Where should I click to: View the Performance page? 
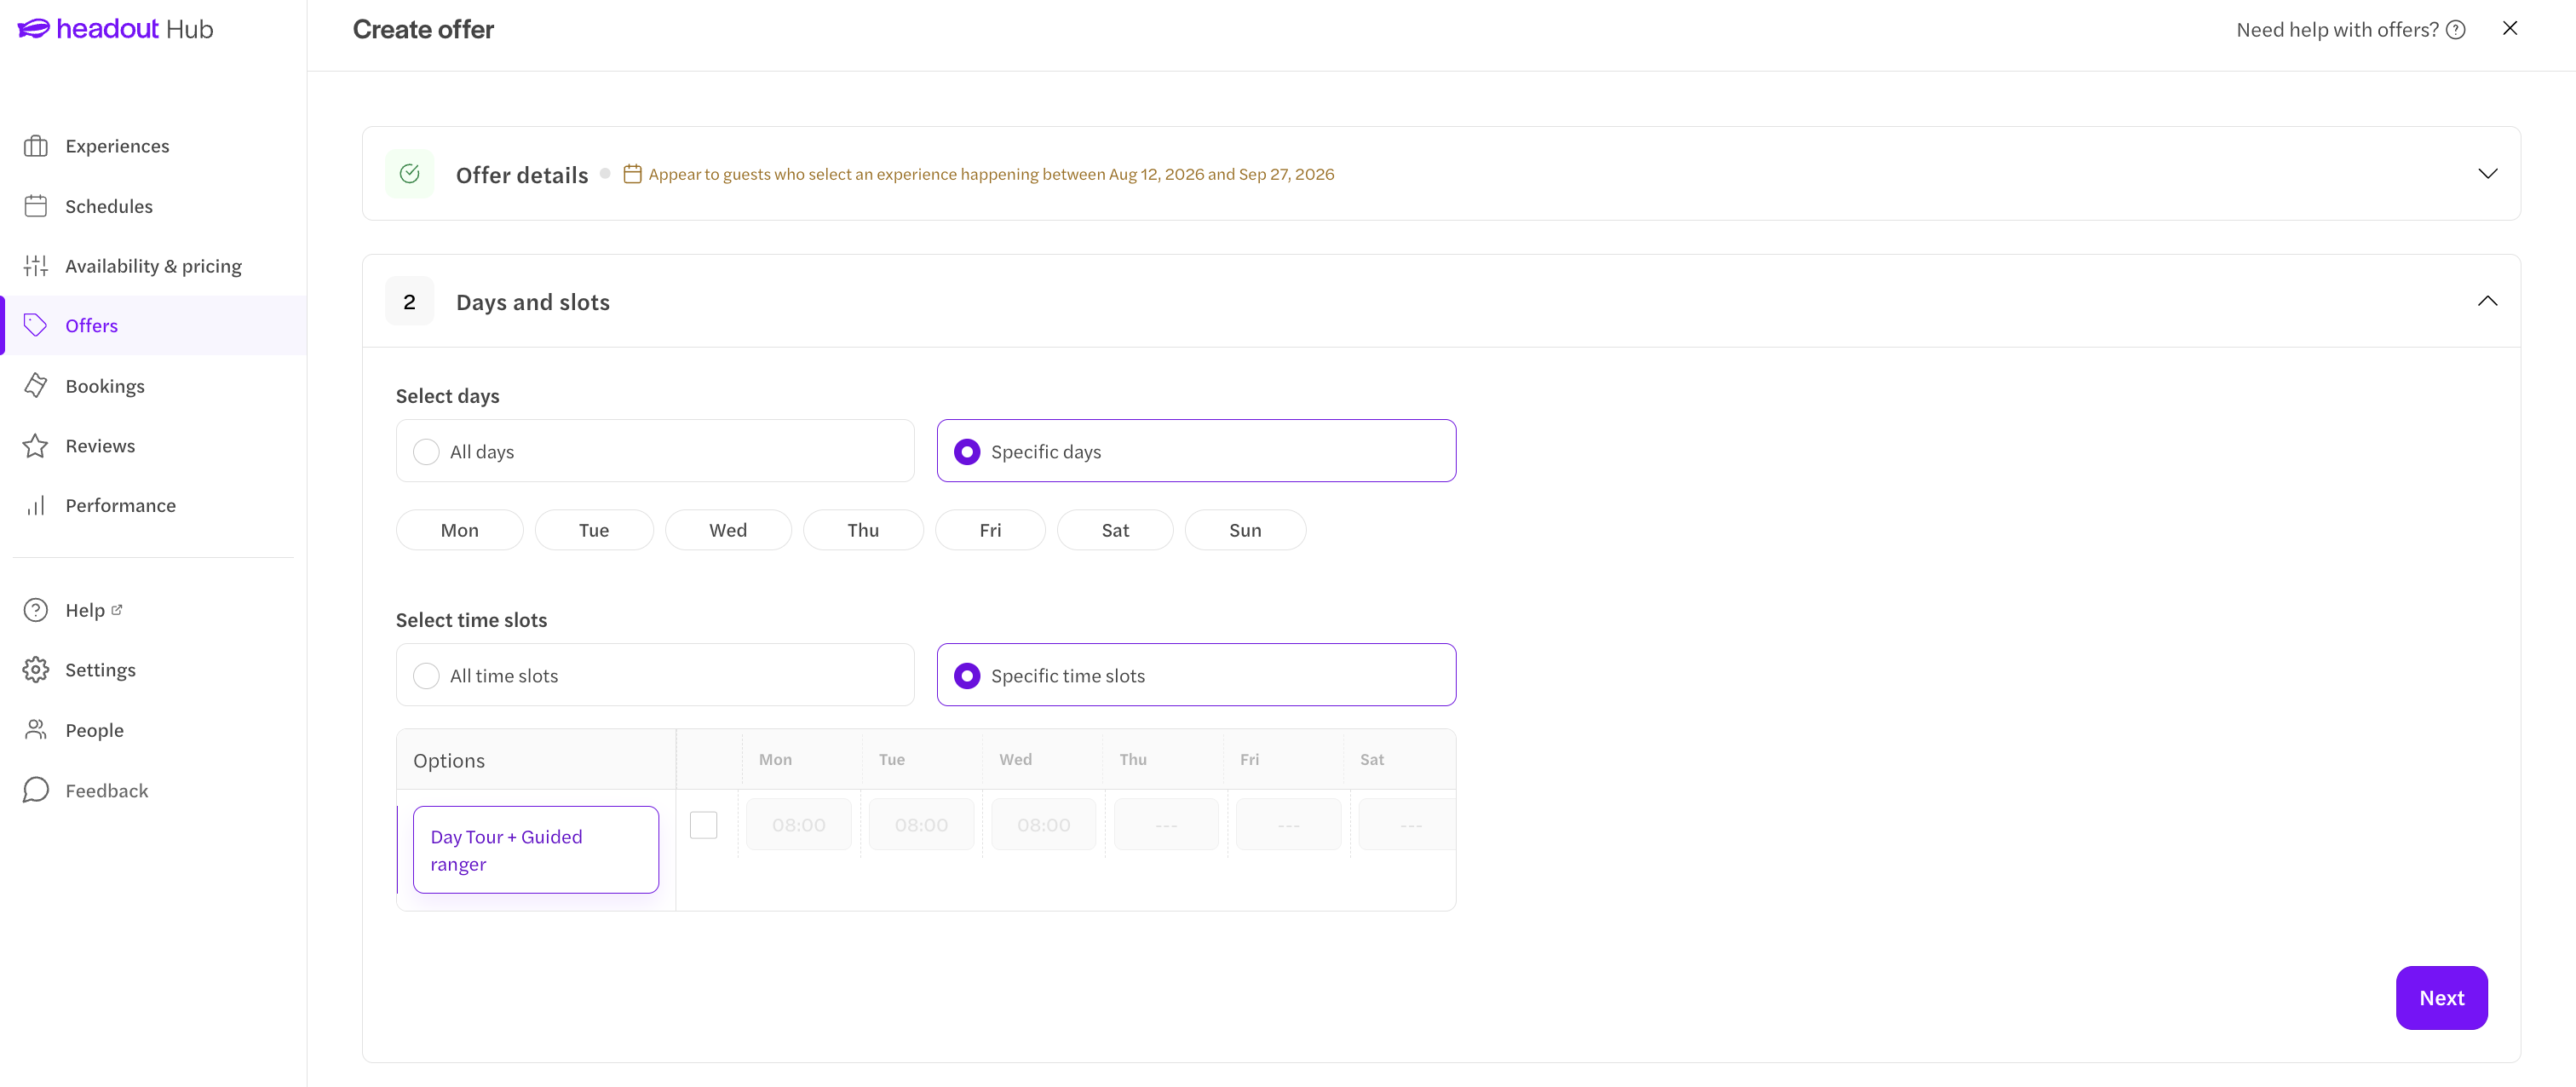pyautogui.click(x=154, y=505)
